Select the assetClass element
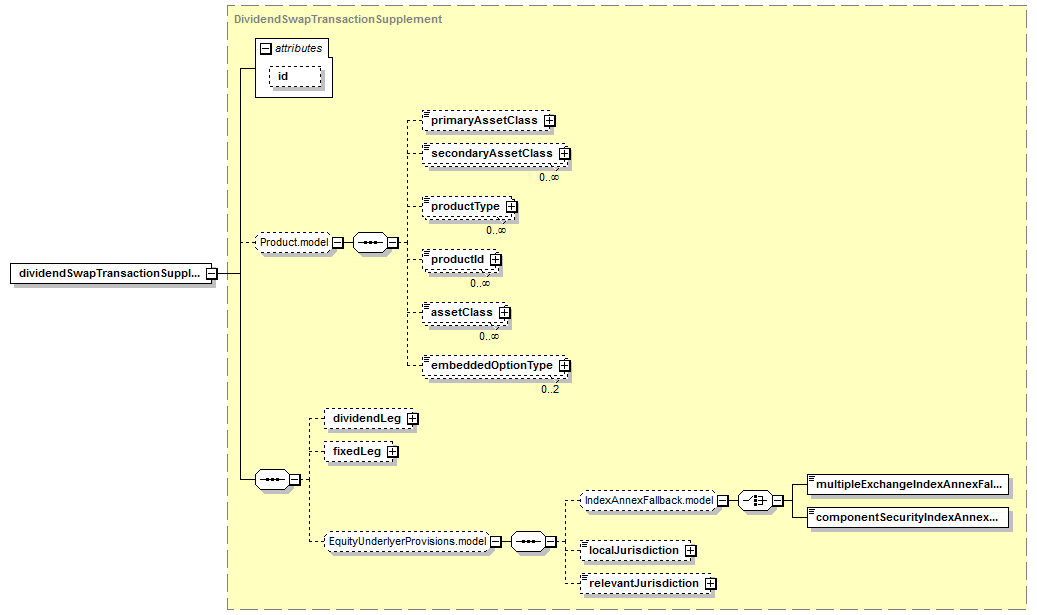The width and height of the screenshot is (1037, 615). 464,313
